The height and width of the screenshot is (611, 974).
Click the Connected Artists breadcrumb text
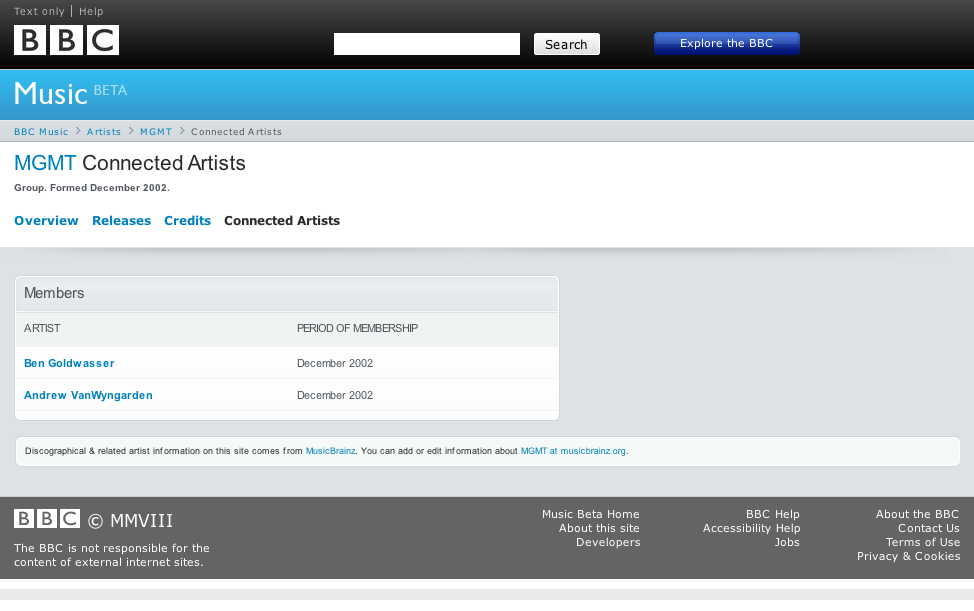click(236, 132)
